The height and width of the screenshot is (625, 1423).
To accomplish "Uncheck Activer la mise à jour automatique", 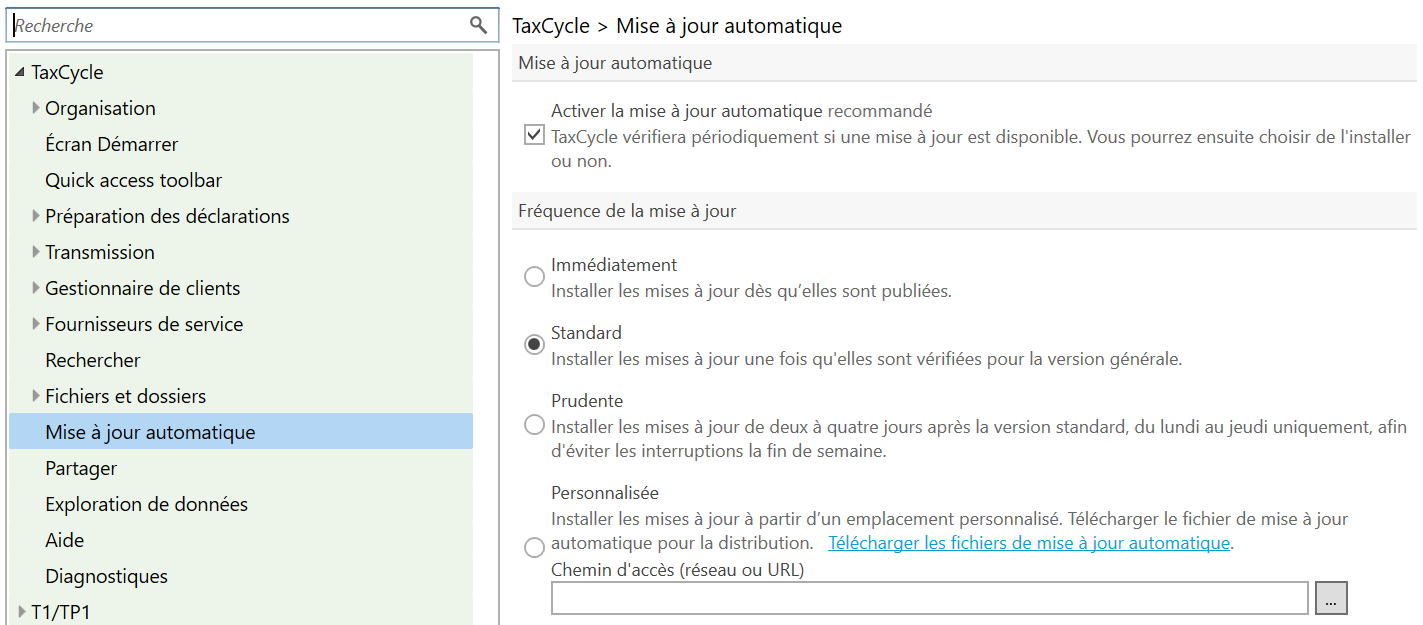I will 534,135.
